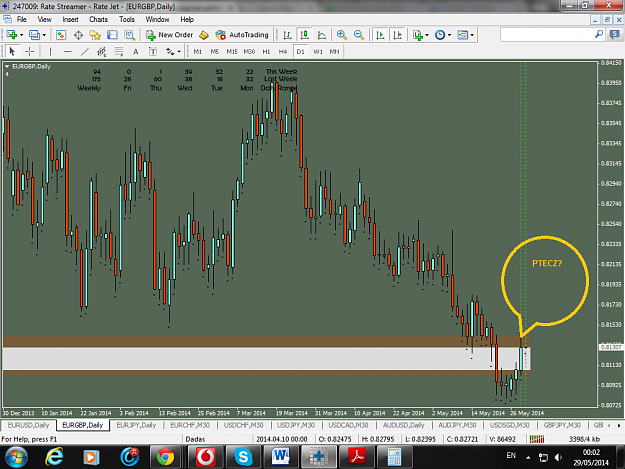625x469 pixels.
Task: Switch chart to H4 timeframe
Action: [x=283, y=51]
